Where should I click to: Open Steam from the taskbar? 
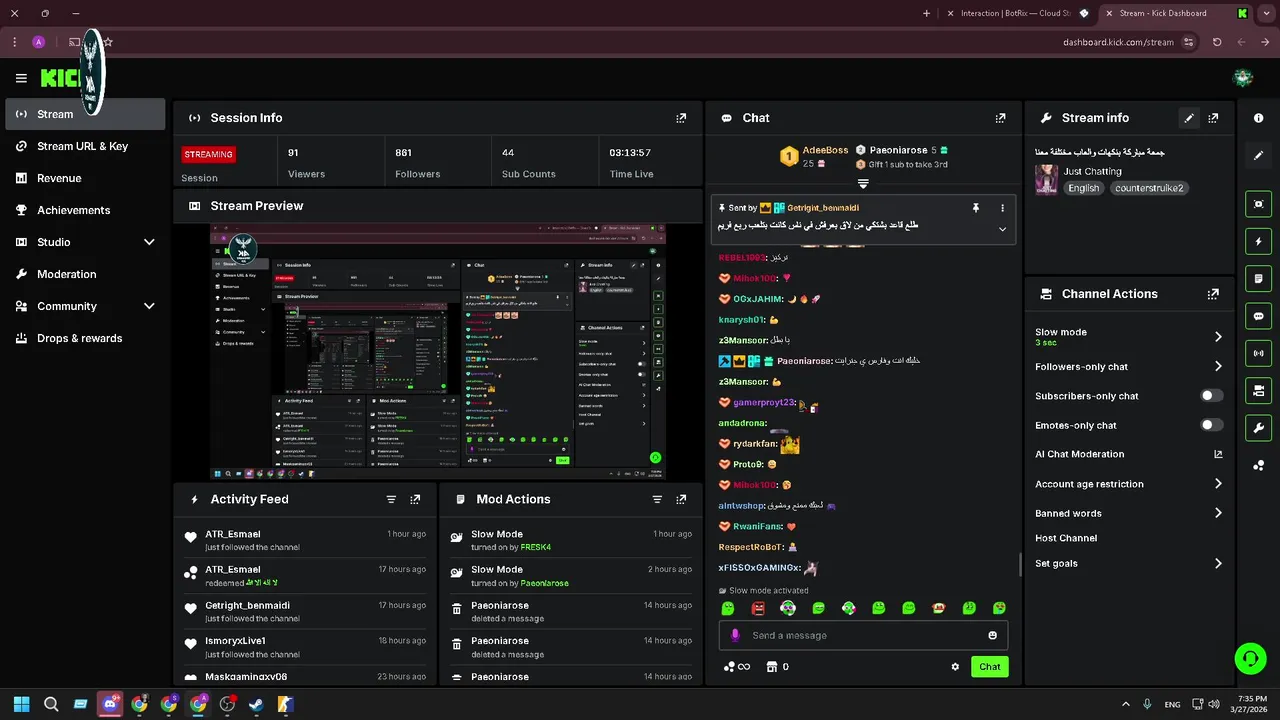[x=256, y=704]
